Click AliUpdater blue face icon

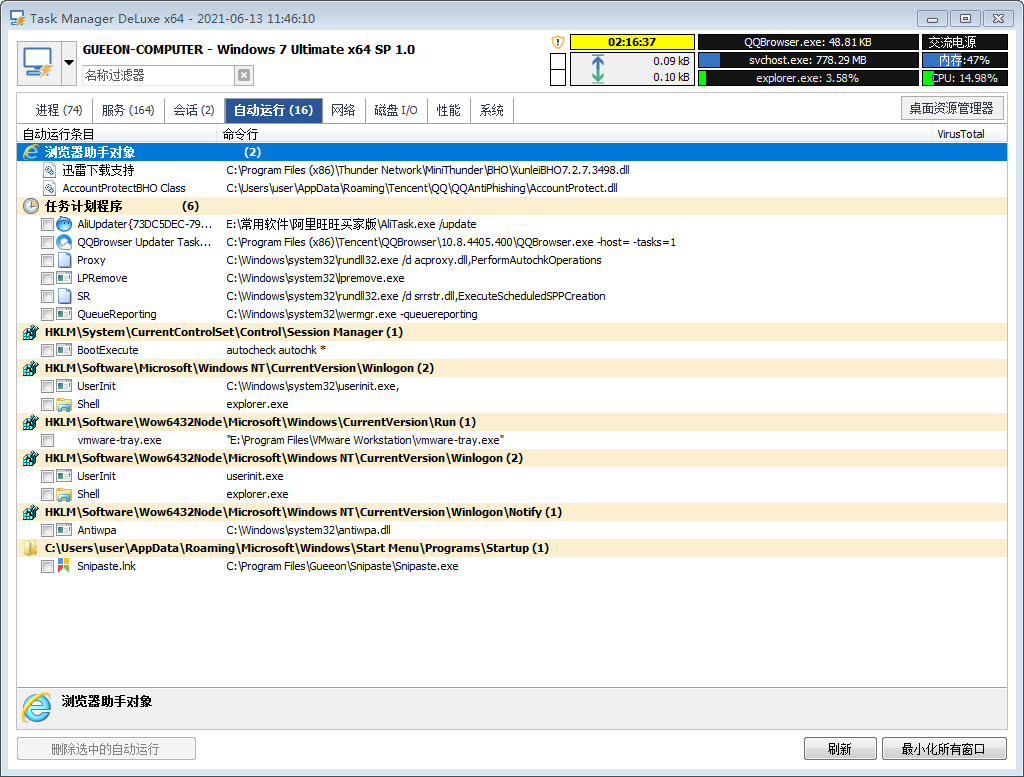64,224
